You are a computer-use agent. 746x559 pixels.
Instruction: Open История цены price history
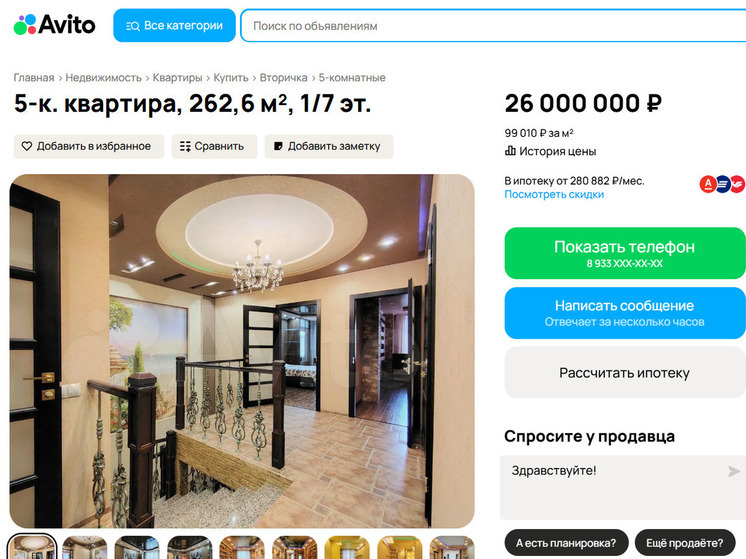(x=550, y=151)
